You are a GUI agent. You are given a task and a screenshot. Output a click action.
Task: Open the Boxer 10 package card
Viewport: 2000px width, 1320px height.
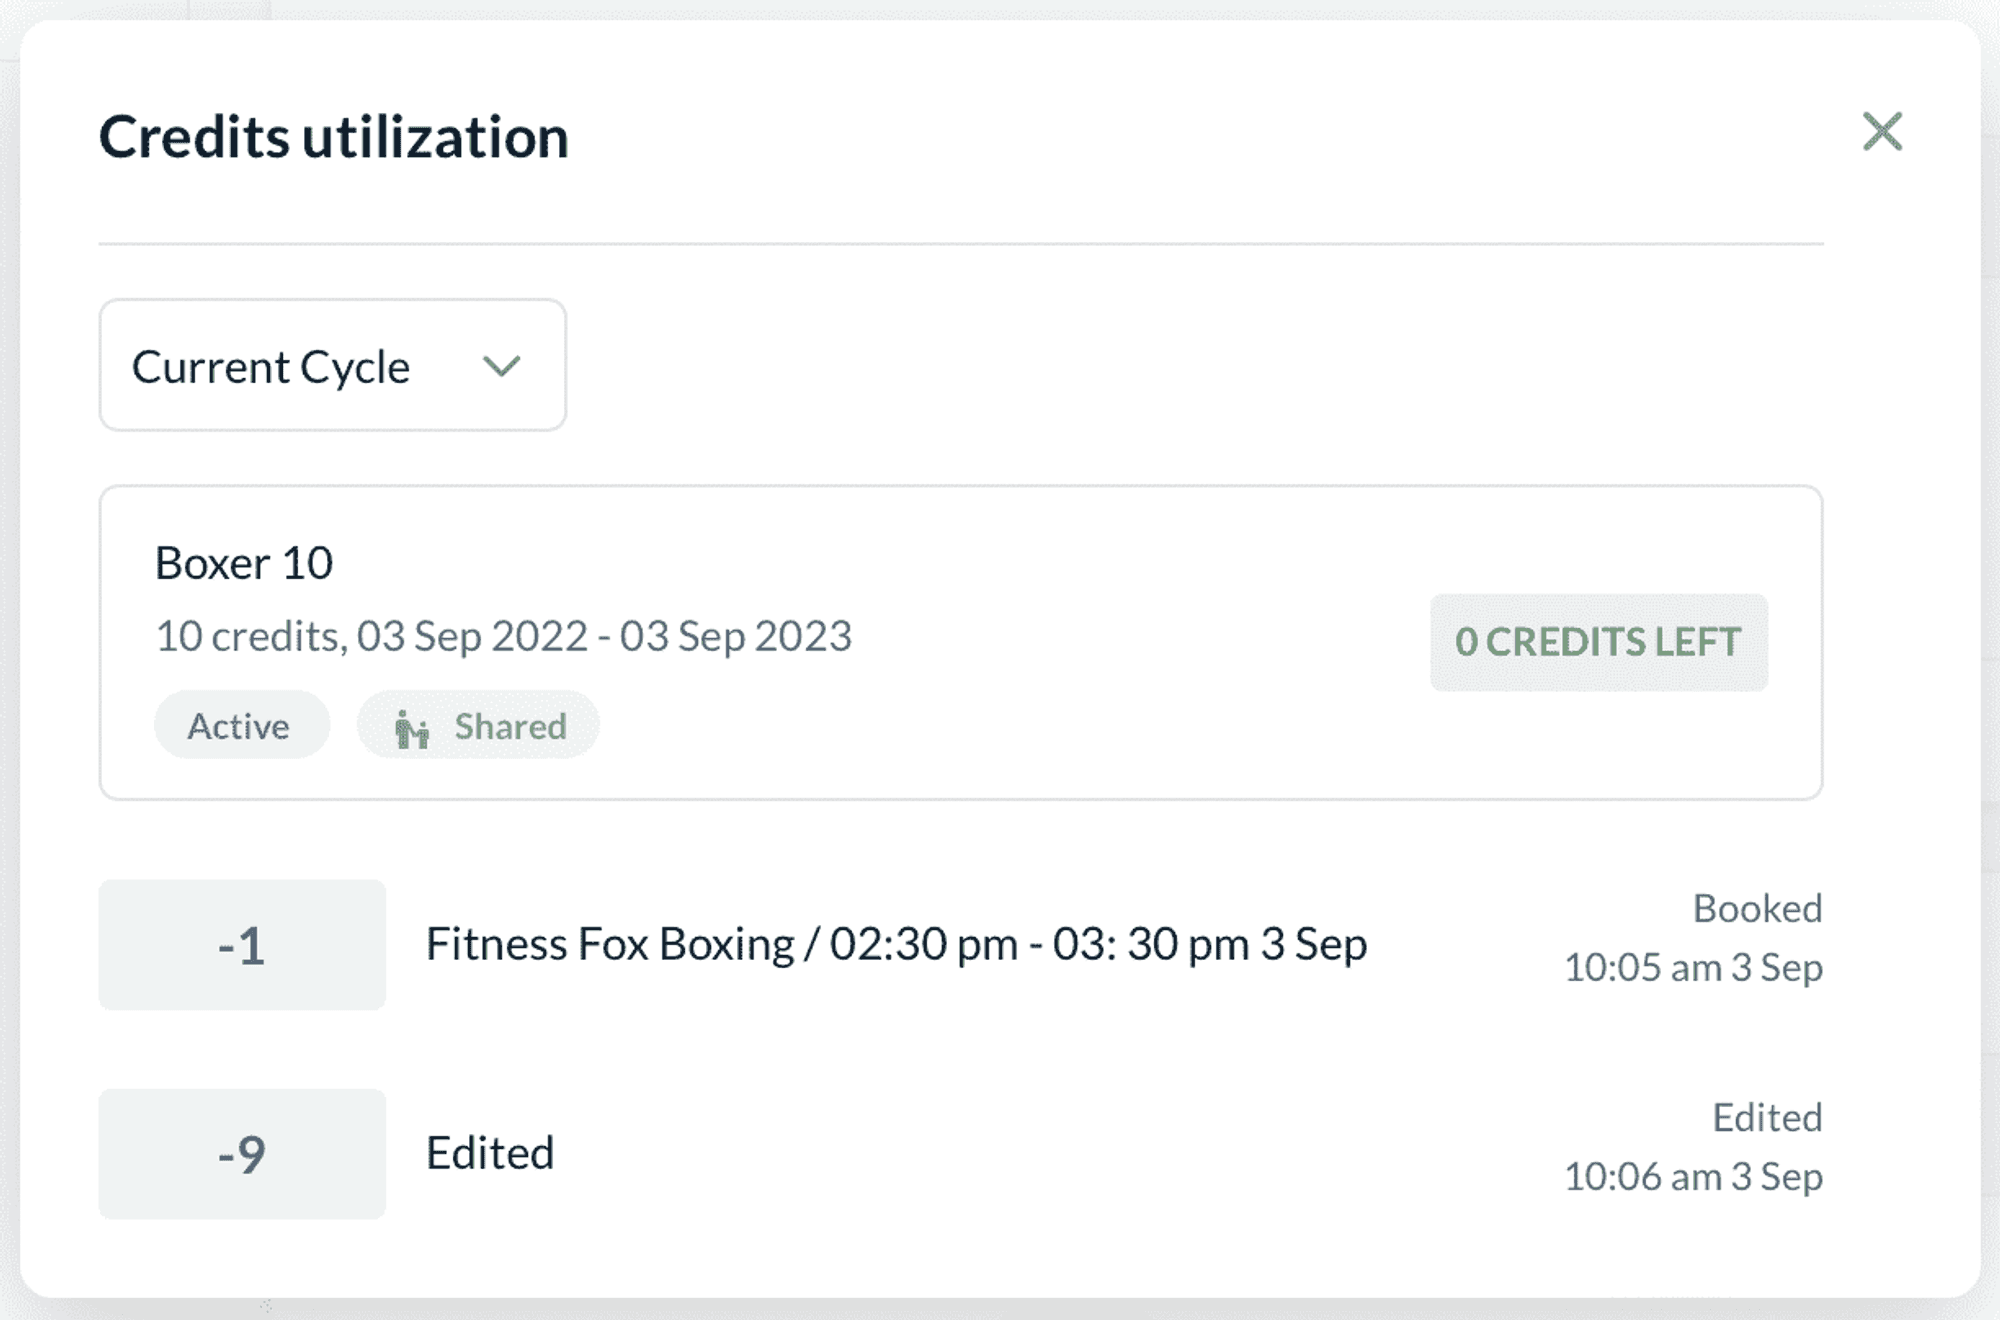coord(961,642)
